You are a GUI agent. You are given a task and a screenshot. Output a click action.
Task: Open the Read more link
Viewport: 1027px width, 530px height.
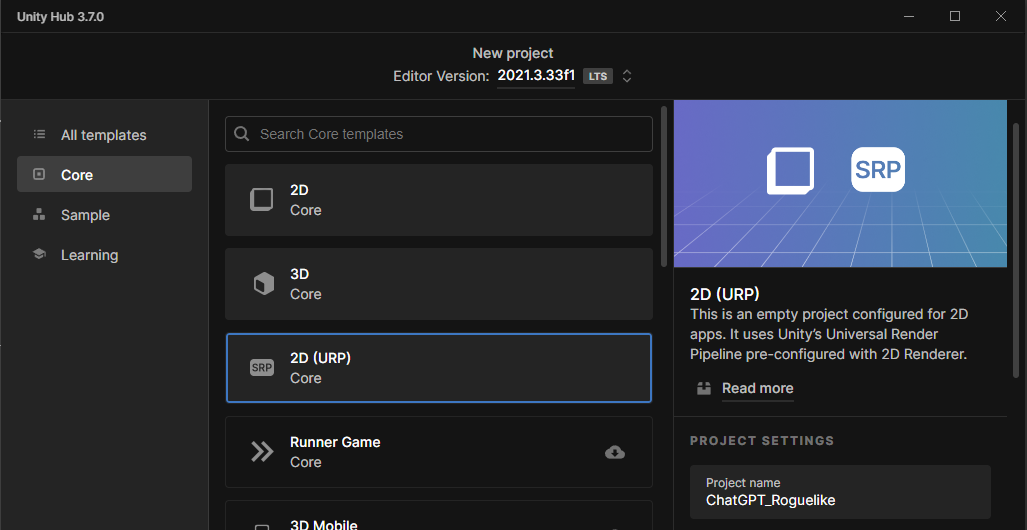tap(757, 388)
